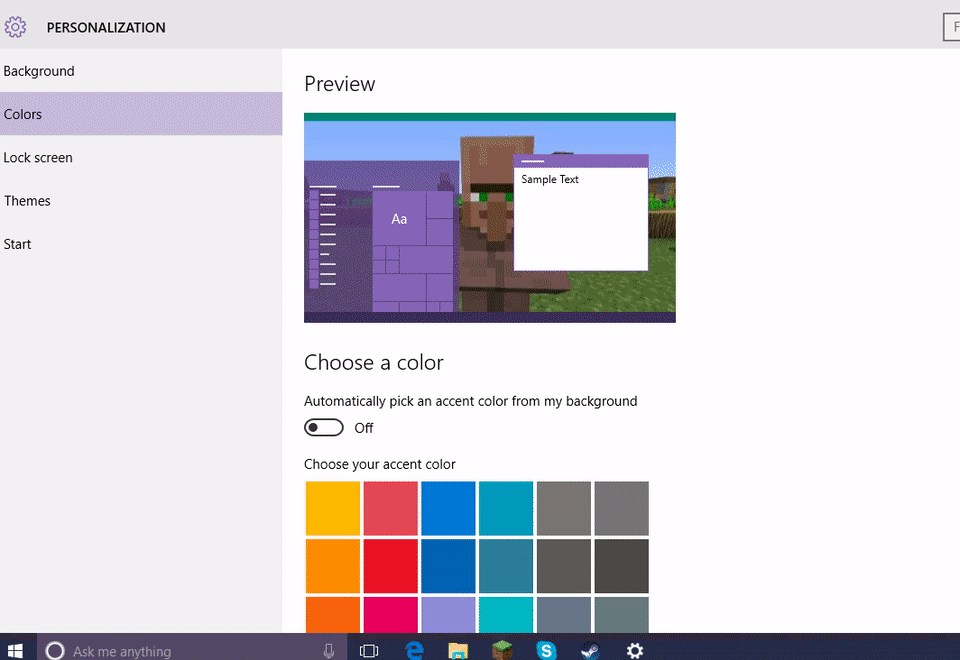Viewport: 960px width, 660px height.
Task: Launch Microsoft Edge from the taskbar
Action: [x=414, y=650]
